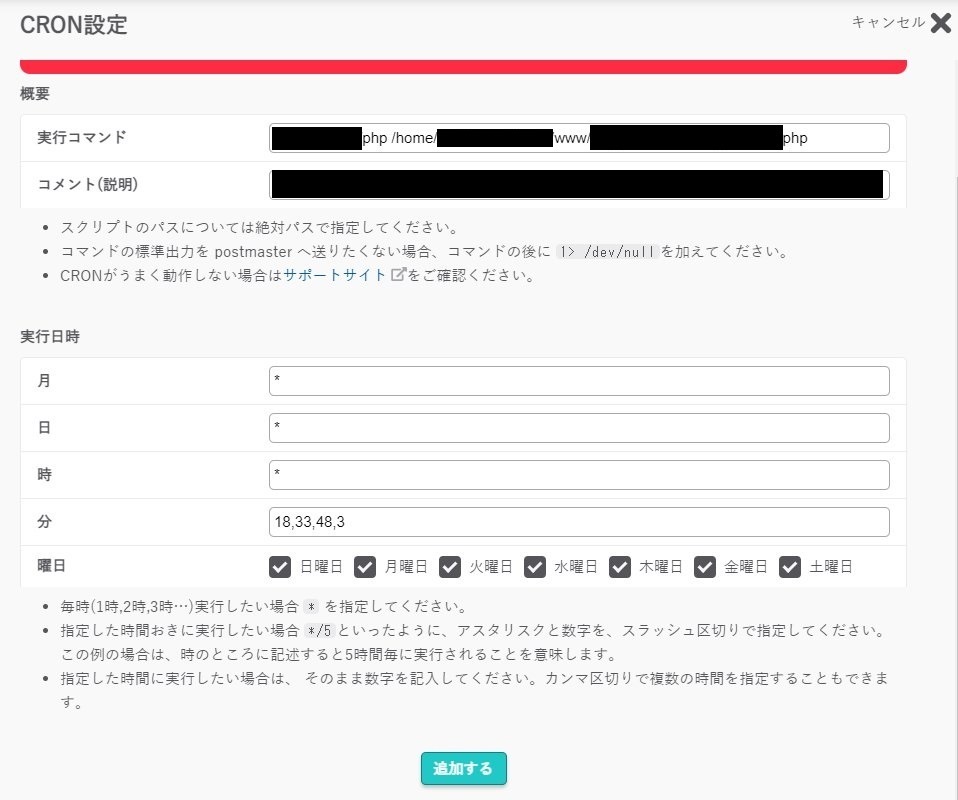Click the 曜日 row label

[51, 566]
